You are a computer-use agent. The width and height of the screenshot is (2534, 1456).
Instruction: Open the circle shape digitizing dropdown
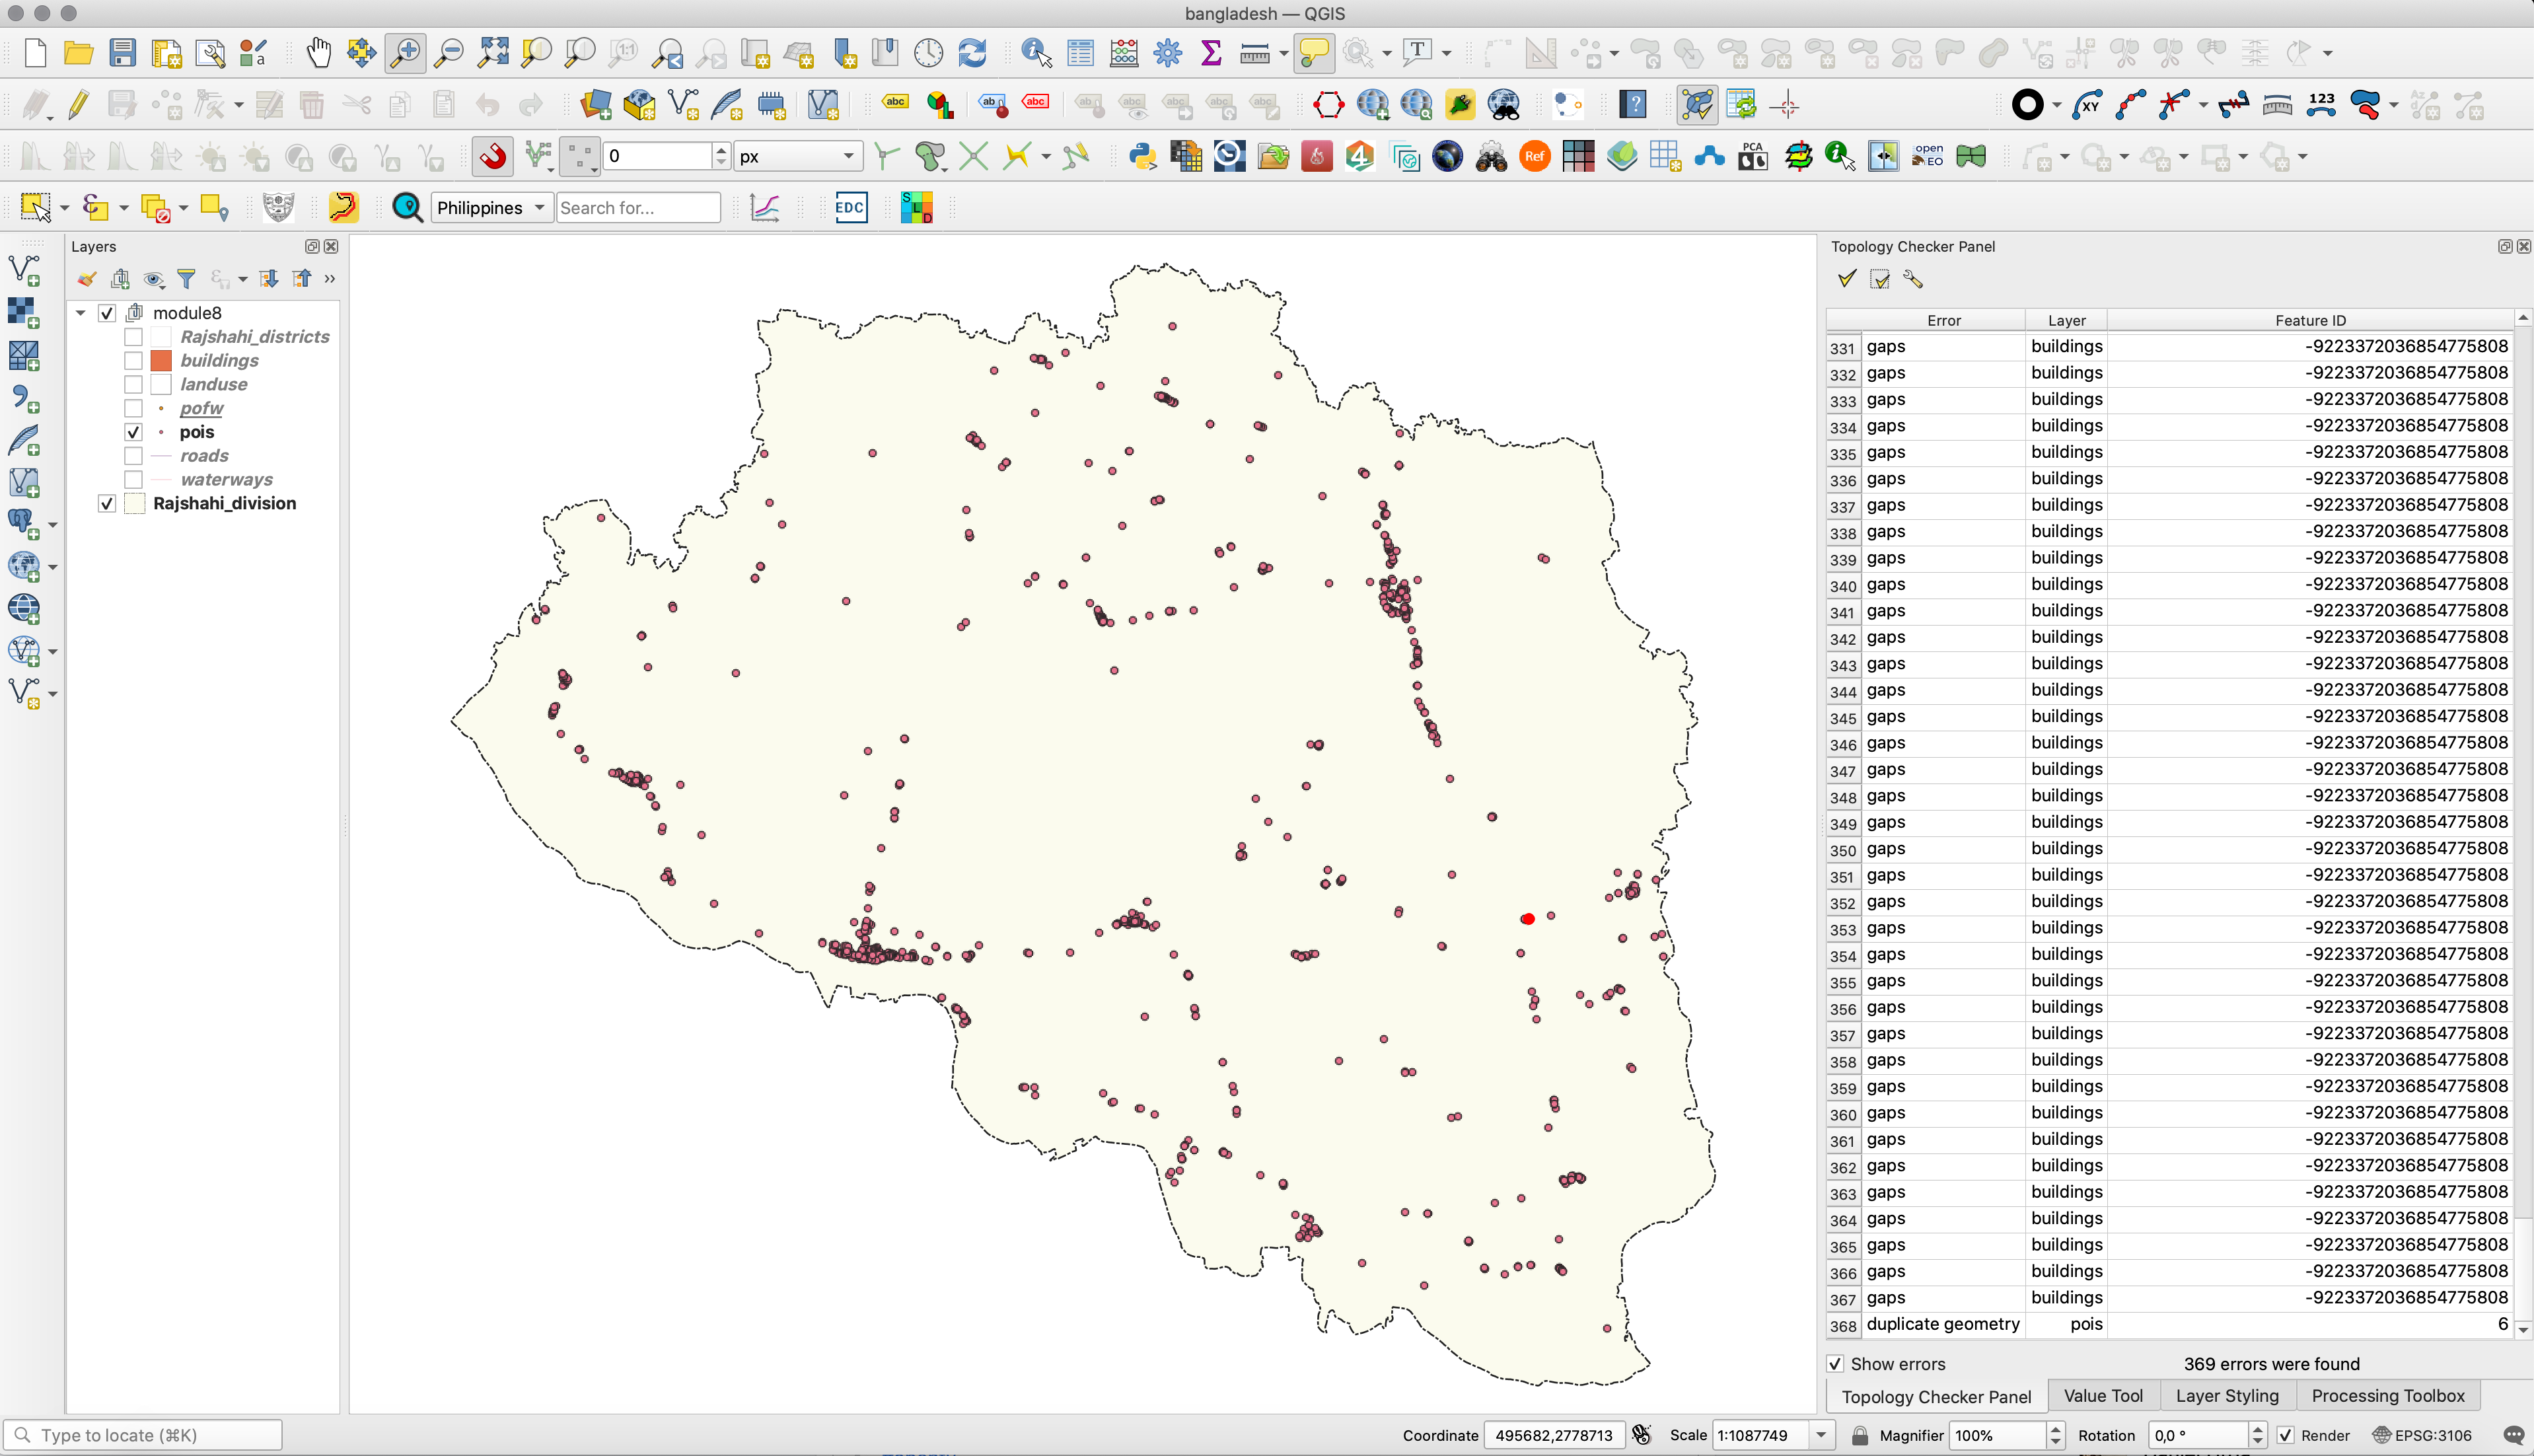point(2056,105)
